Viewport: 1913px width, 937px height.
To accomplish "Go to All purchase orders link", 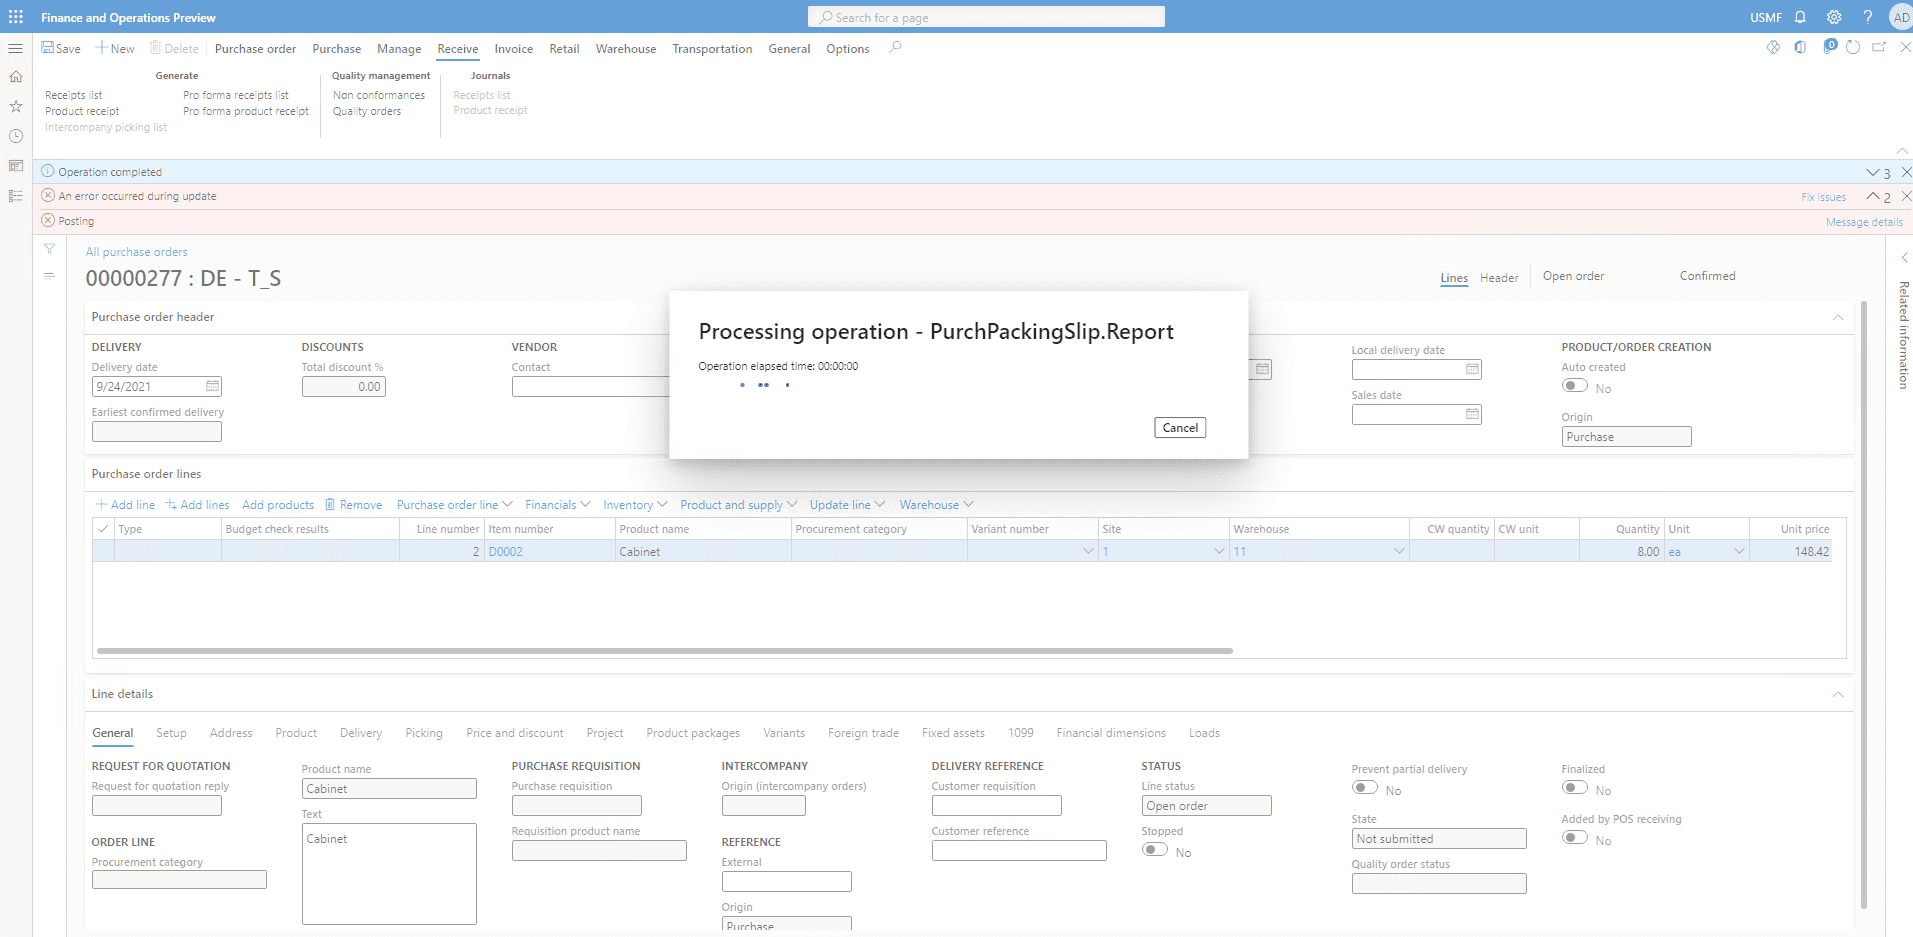I will point(136,252).
